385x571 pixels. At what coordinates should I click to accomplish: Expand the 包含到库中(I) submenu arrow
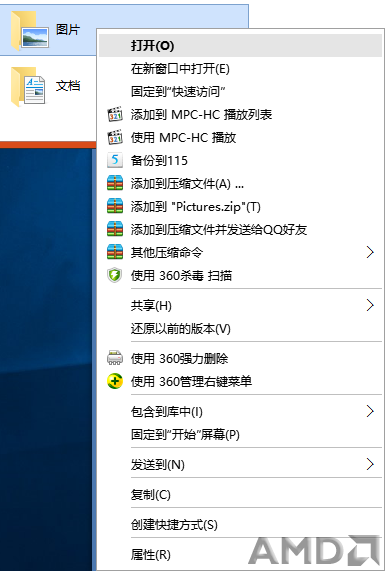370,411
